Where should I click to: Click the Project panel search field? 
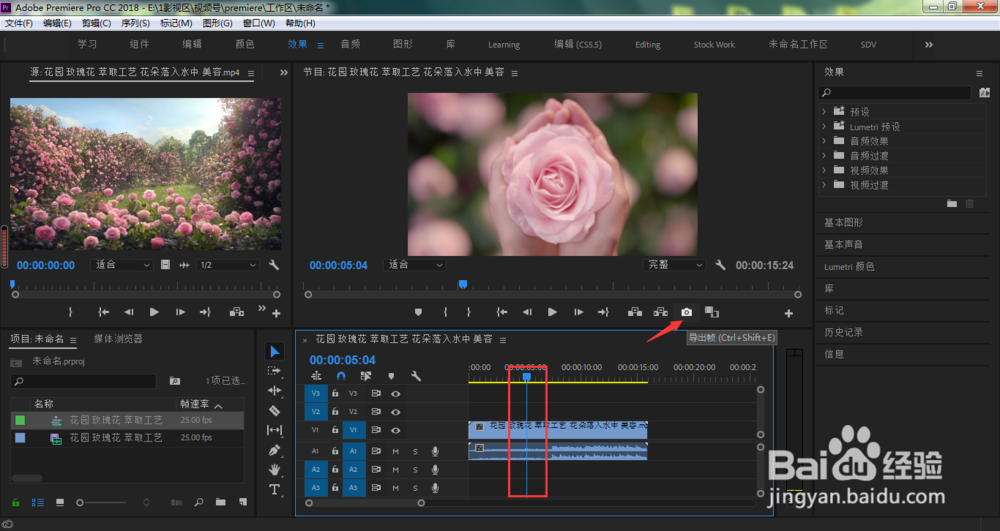pos(84,381)
